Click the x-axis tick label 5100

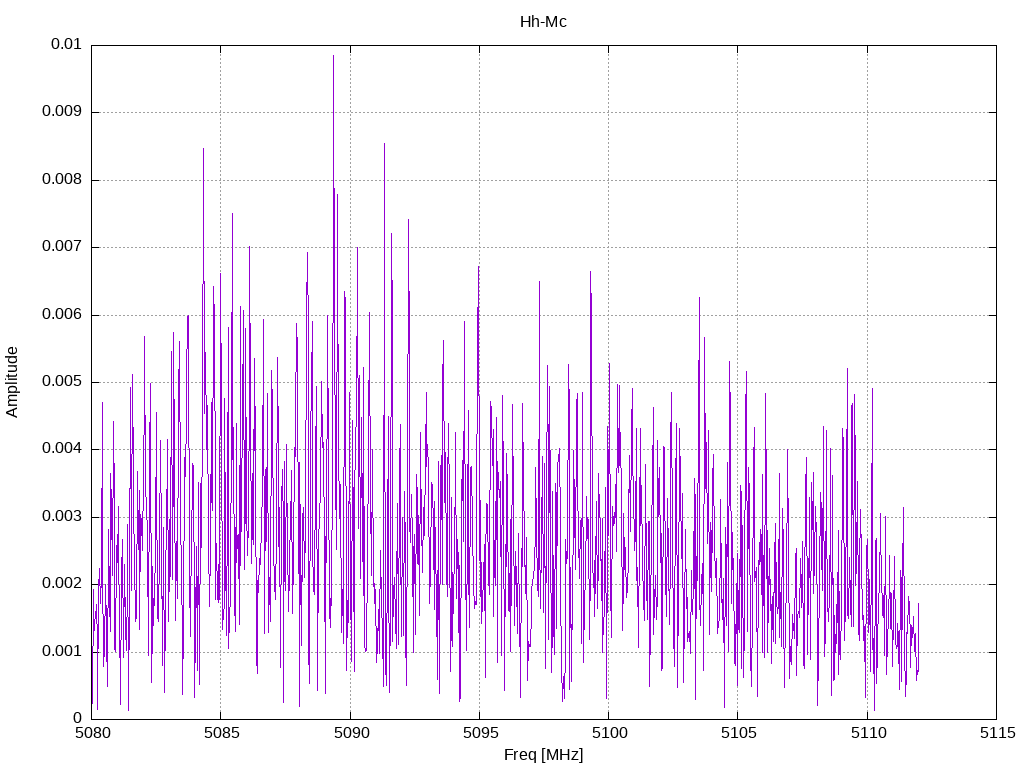pyautogui.click(x=609, y=733)
